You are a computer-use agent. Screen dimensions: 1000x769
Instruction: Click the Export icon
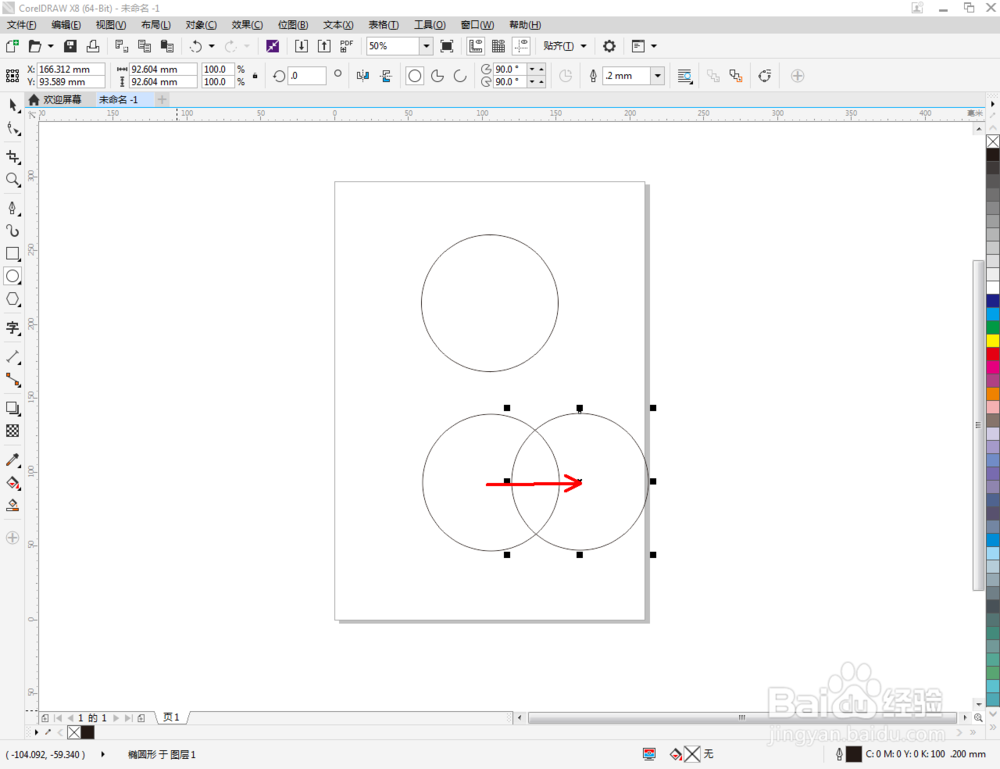coord(324,46)
